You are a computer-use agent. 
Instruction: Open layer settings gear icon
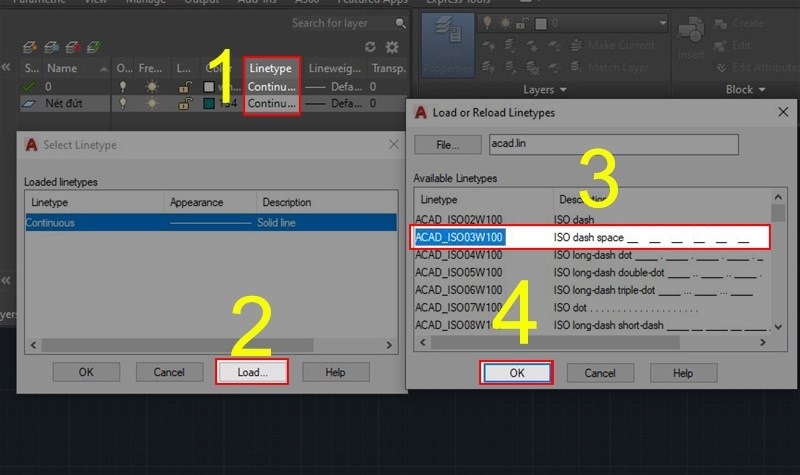point(392,47)
